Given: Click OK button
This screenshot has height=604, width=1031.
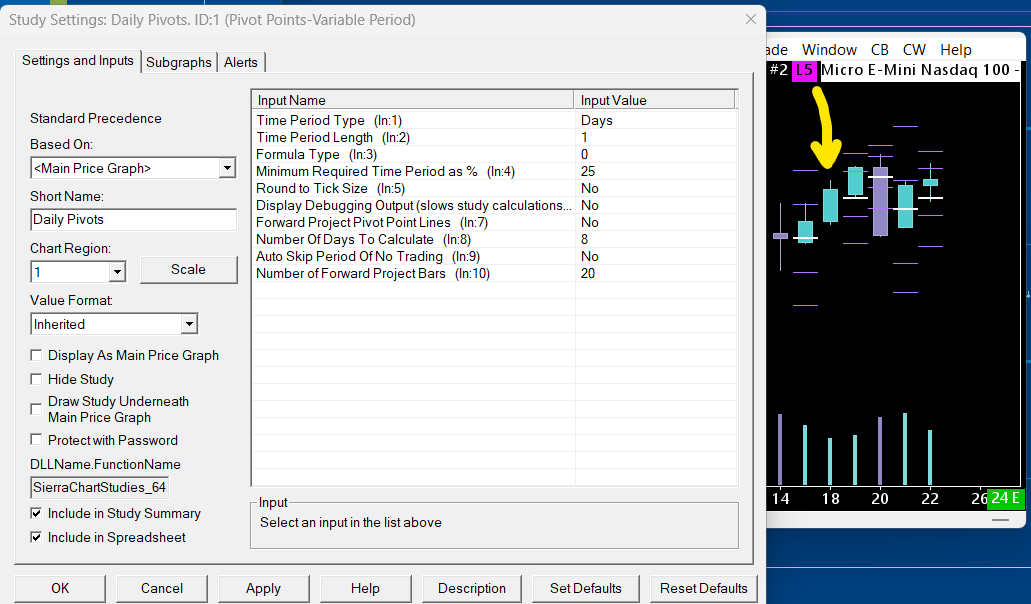Looking at the screenshot, I should coord(60,588).
